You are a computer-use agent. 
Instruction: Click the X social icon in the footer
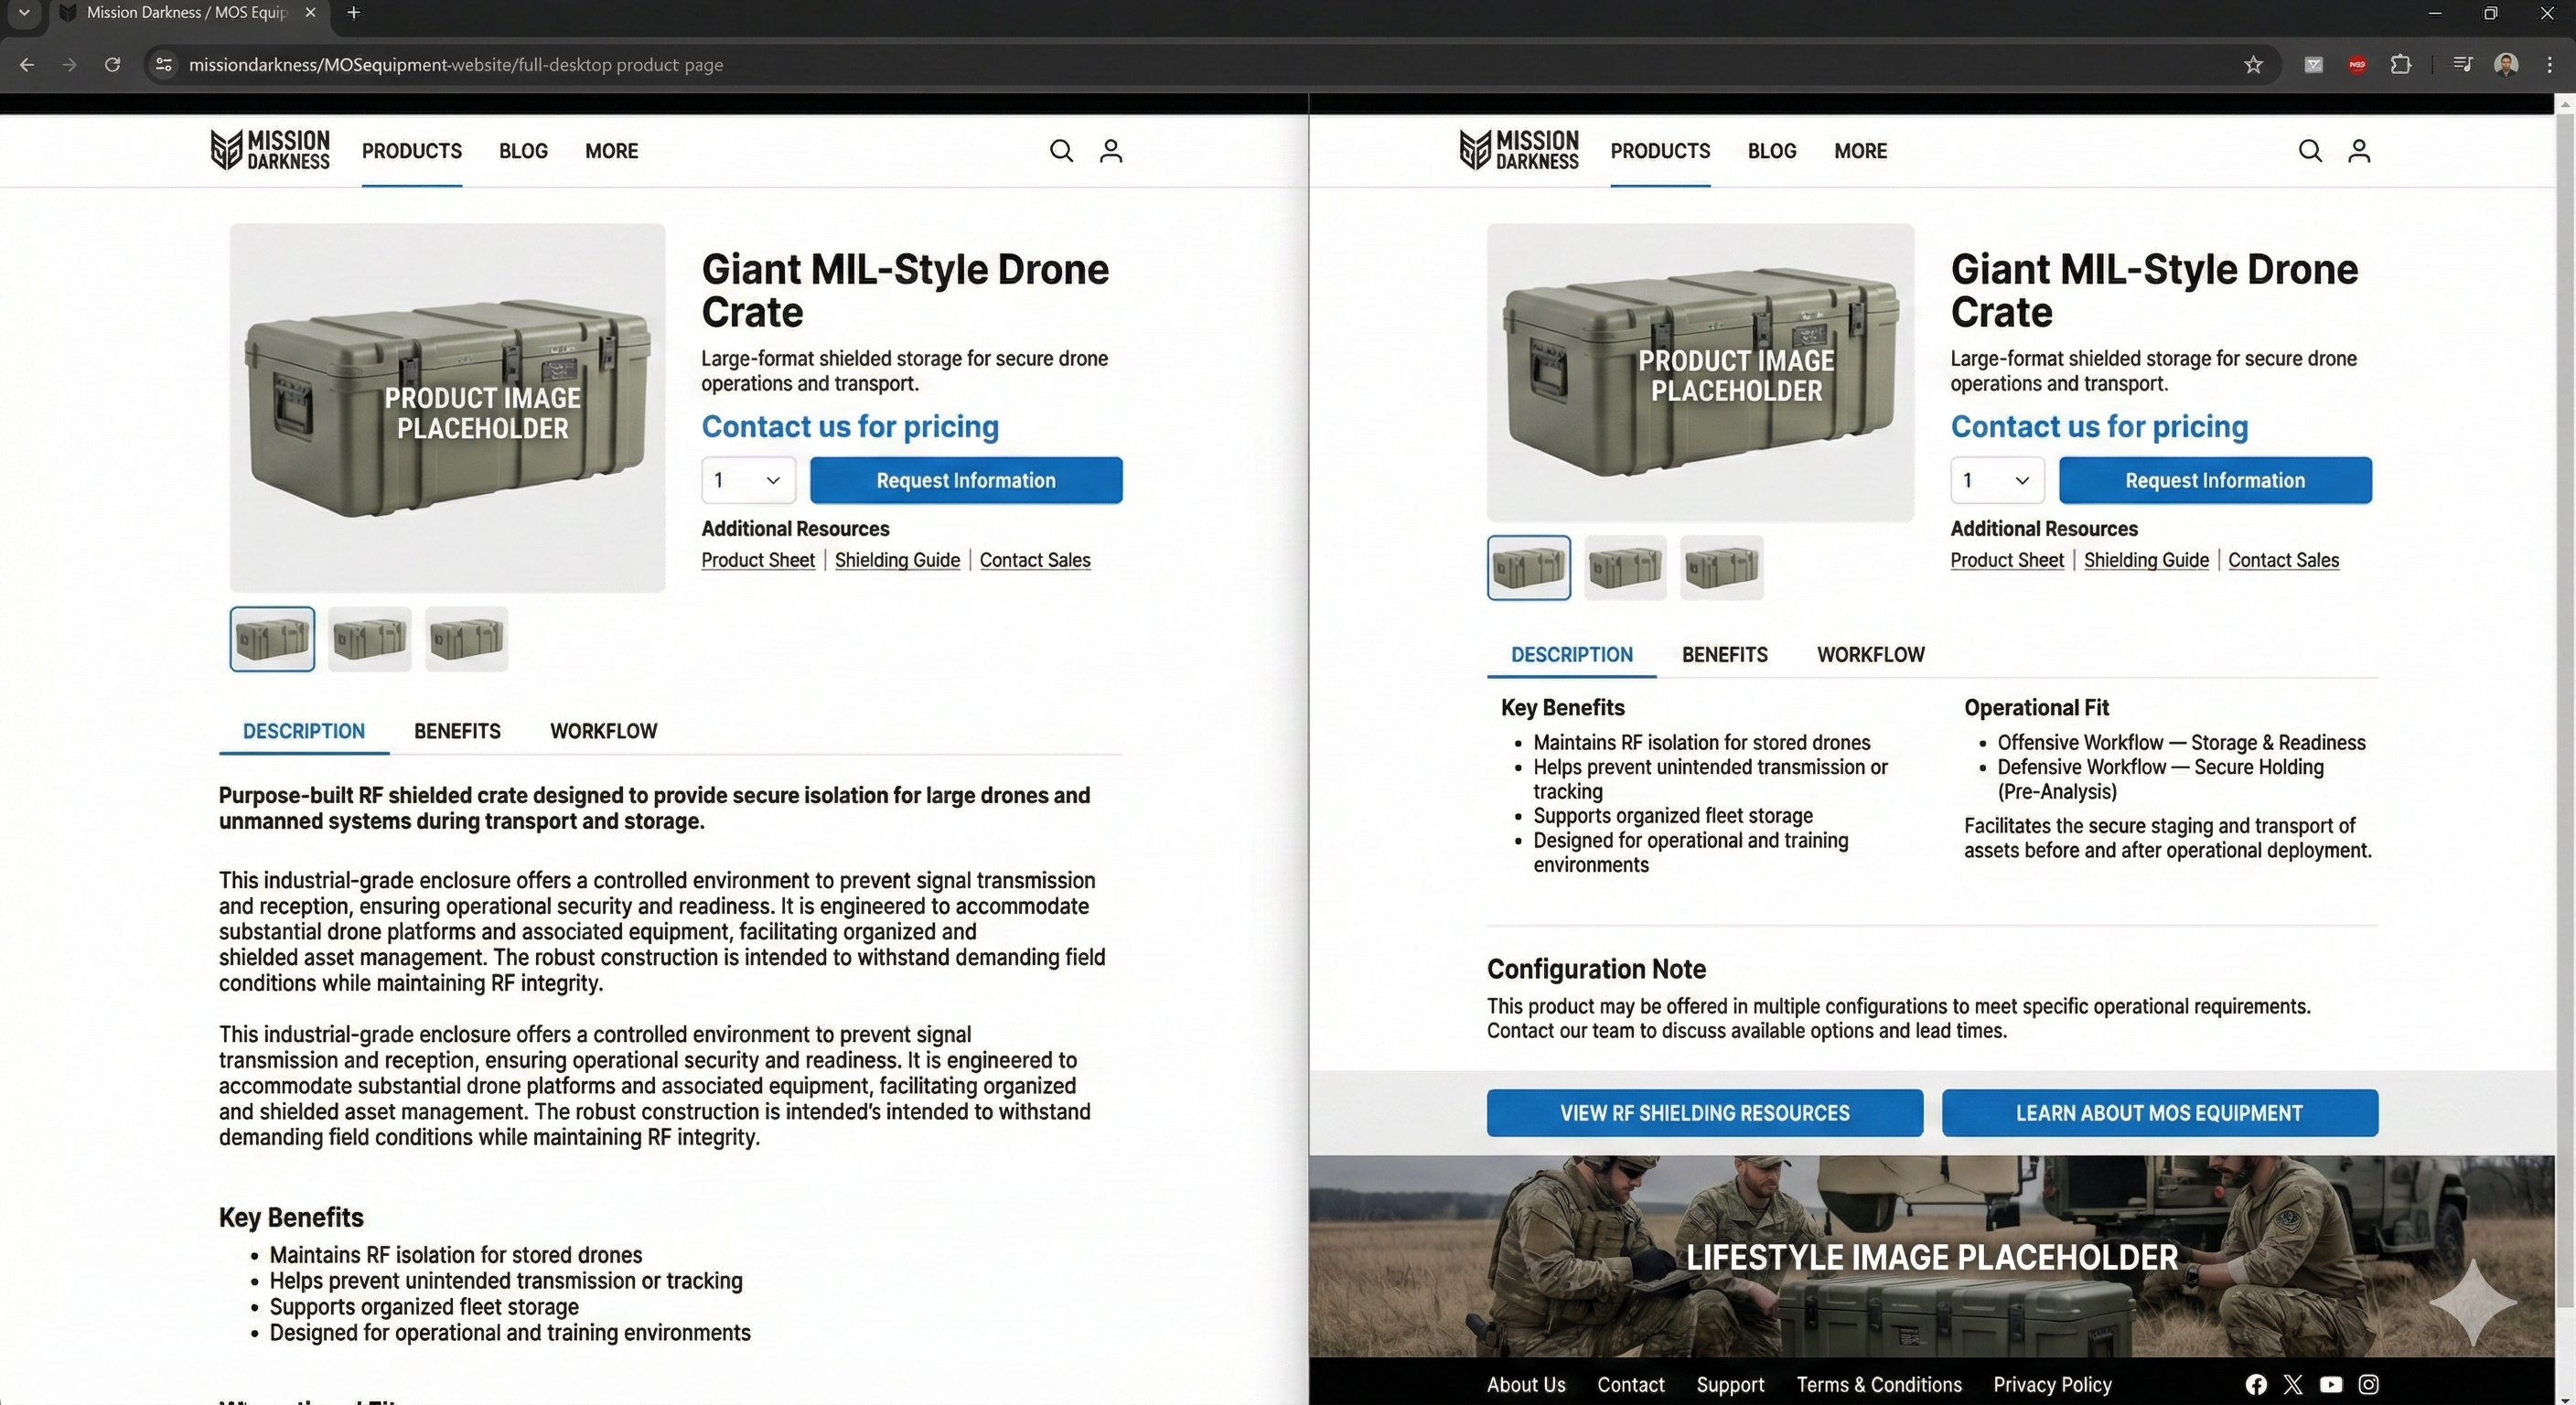(x=2293, y=1384)
